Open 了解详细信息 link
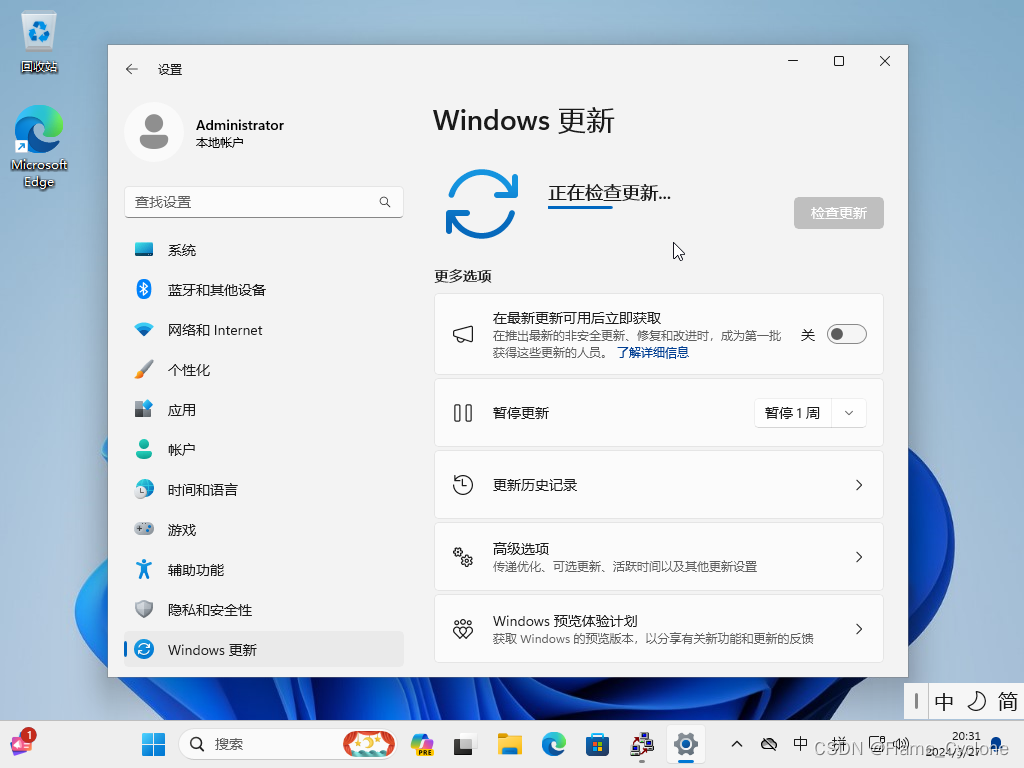Screen dimensions: 1024x768 (652, 353)
